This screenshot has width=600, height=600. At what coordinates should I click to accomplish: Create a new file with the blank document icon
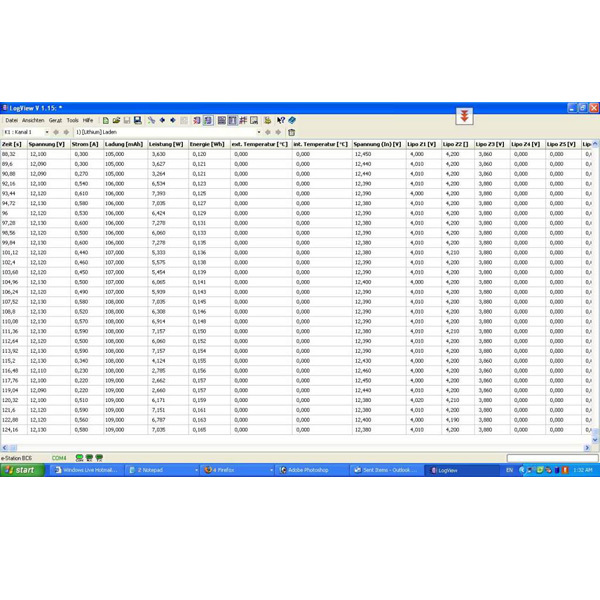click(x=106, y=121)
